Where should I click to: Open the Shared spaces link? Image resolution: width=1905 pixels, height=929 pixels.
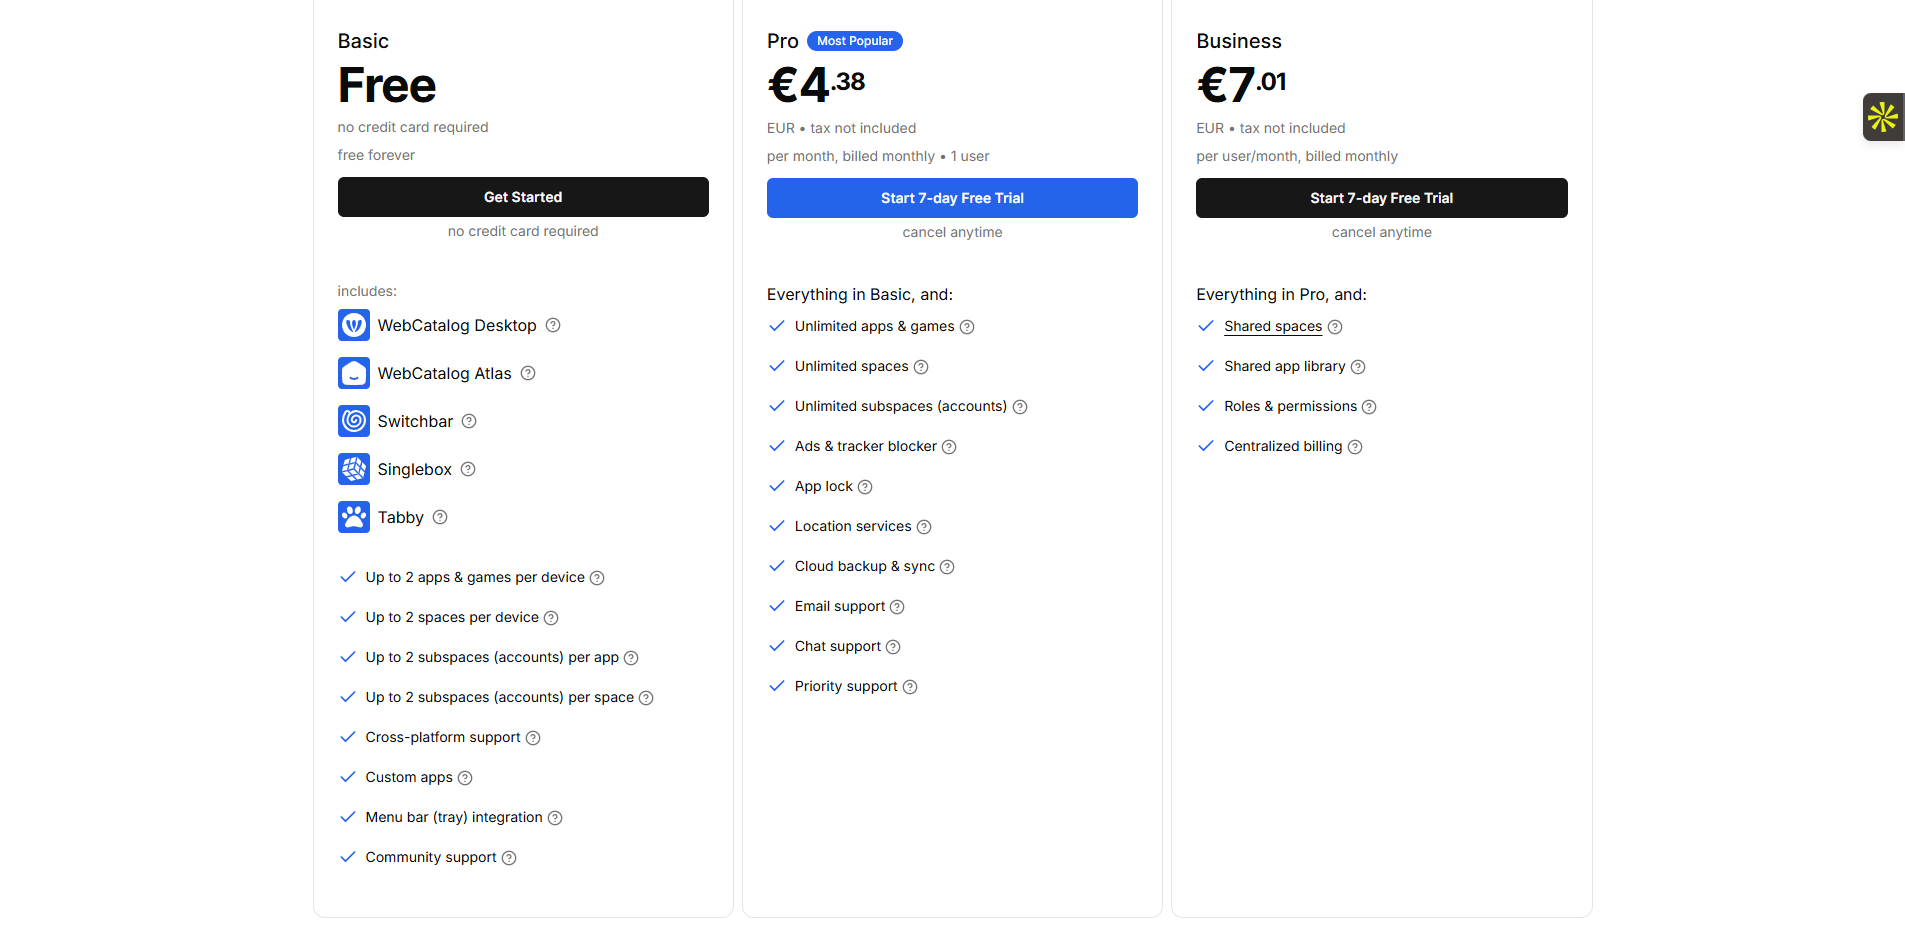point(1273,326)
